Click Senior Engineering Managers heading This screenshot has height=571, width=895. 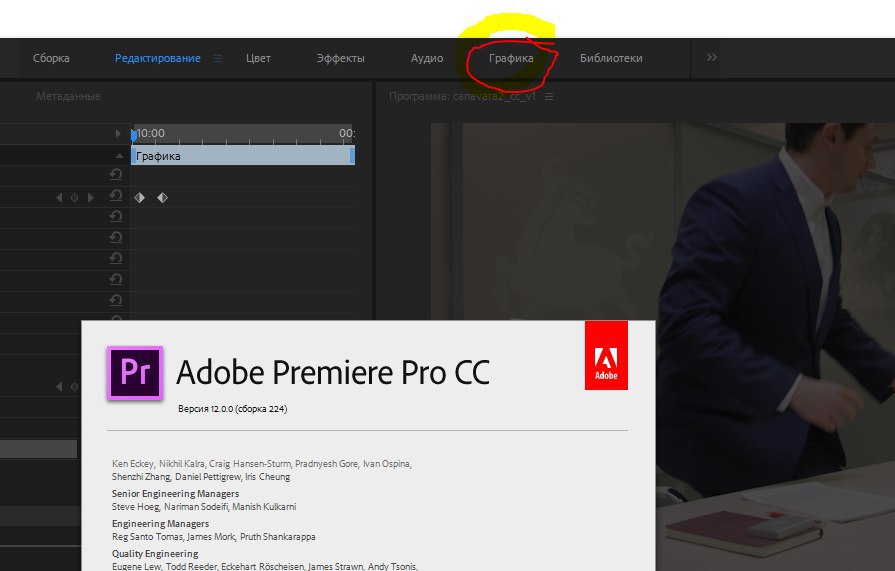pyautogui.click(x=175, y=493)
